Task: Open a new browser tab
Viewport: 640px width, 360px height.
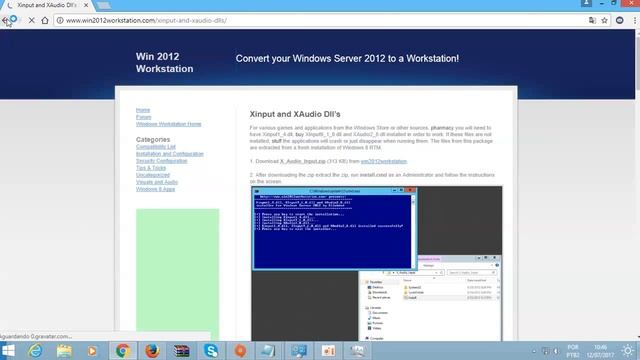Action: tap(103, 6)
